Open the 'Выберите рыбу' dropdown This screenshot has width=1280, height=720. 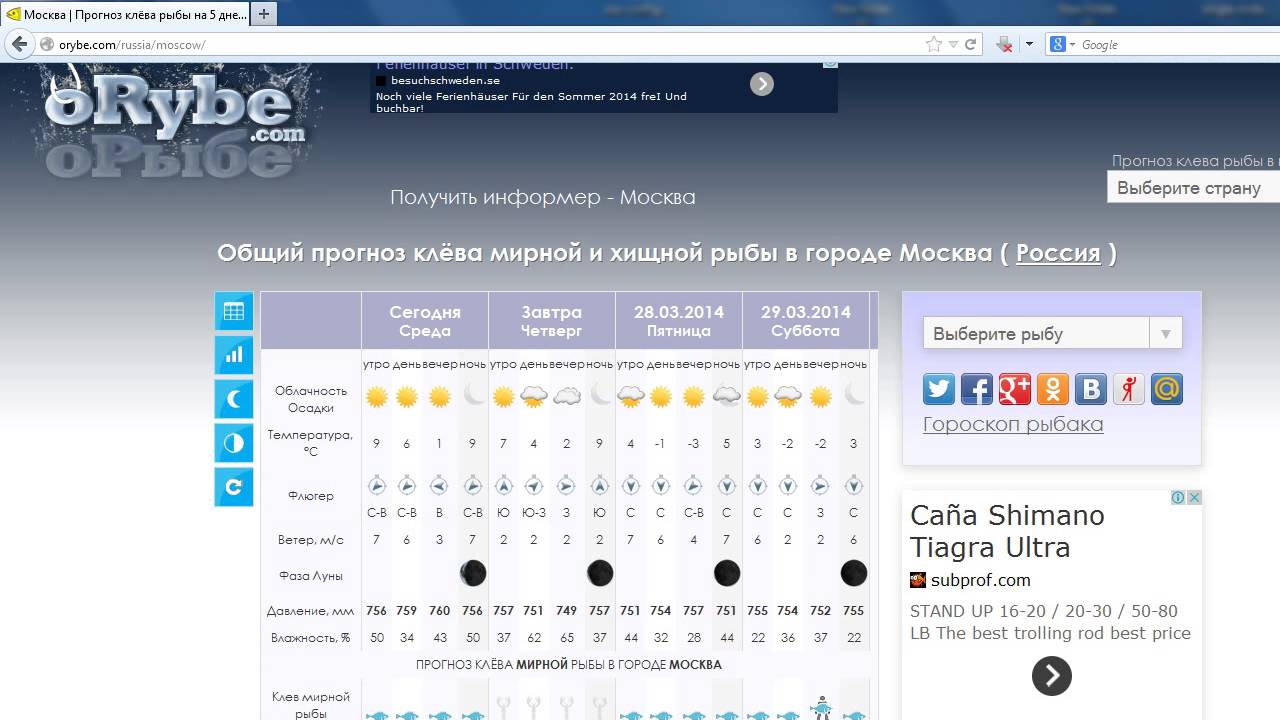[1052, 334]
